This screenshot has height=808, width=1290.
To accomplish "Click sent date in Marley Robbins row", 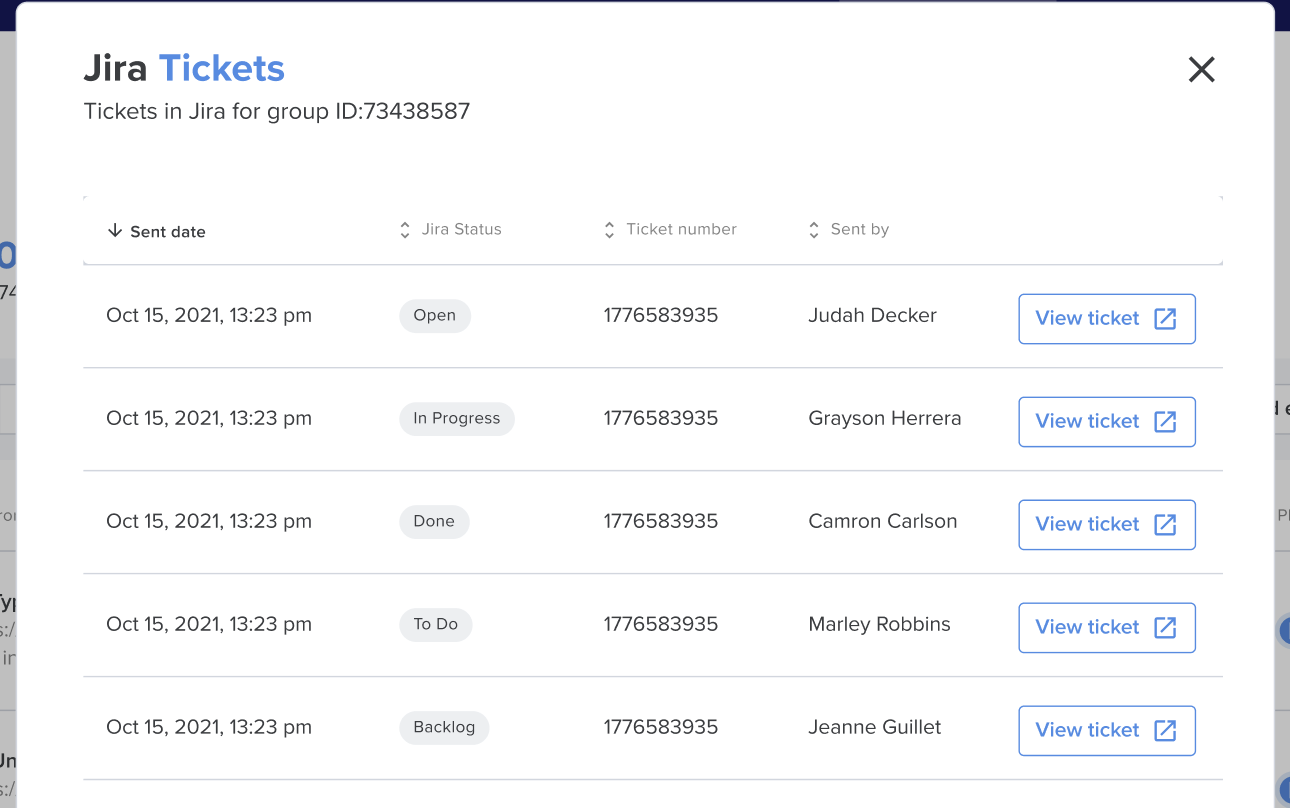I will pos(209,624).
